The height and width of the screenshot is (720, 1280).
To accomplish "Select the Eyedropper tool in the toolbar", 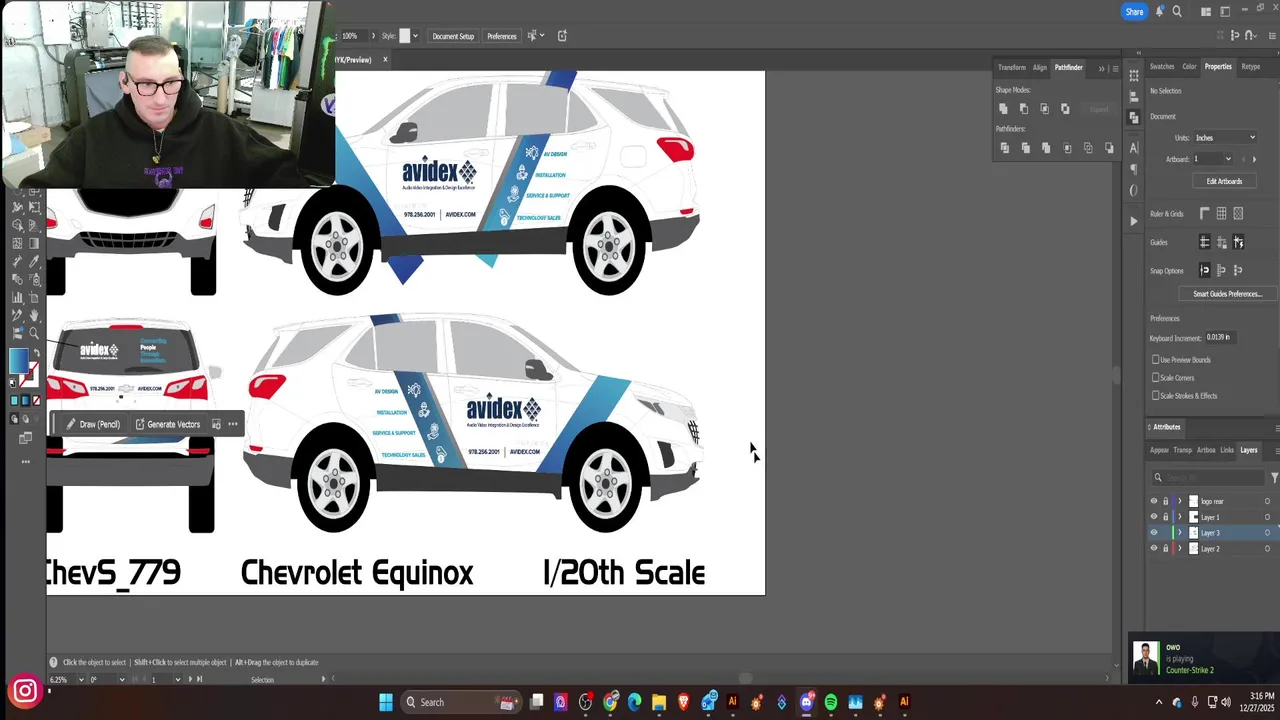I will coord(34,261).
